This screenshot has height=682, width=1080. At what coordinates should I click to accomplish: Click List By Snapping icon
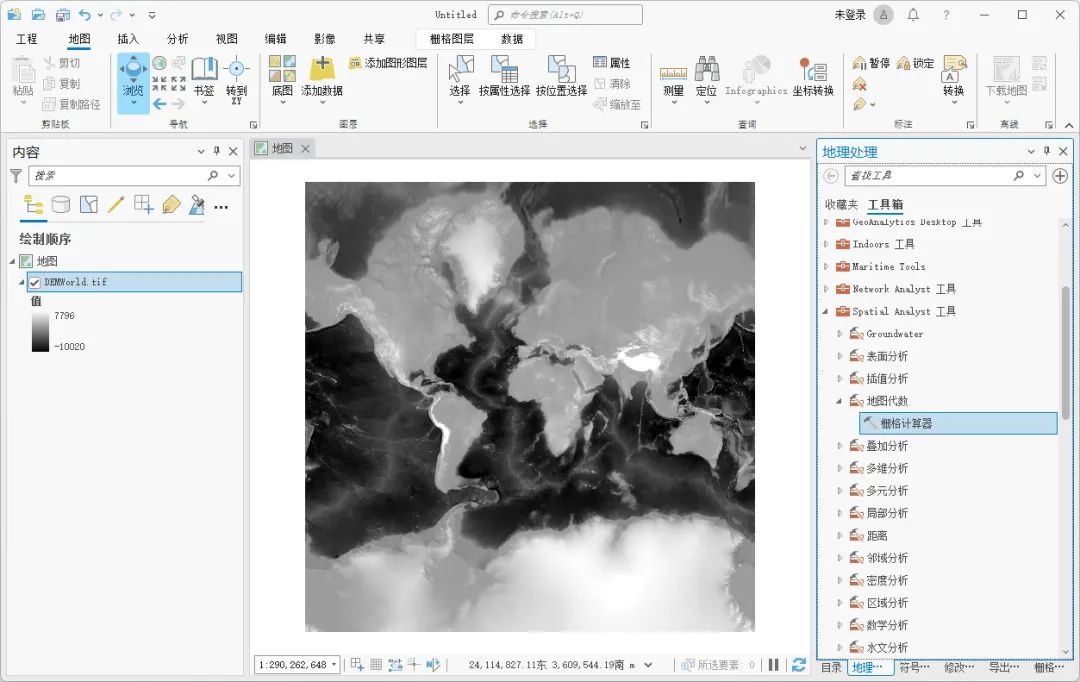[x=143, y=205]
